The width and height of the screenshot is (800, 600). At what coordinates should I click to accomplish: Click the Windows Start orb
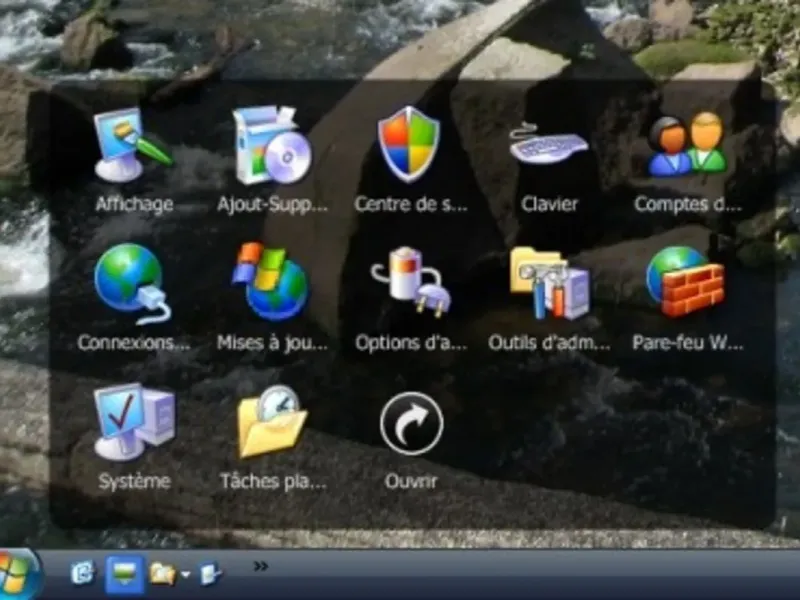pos(17,574)
